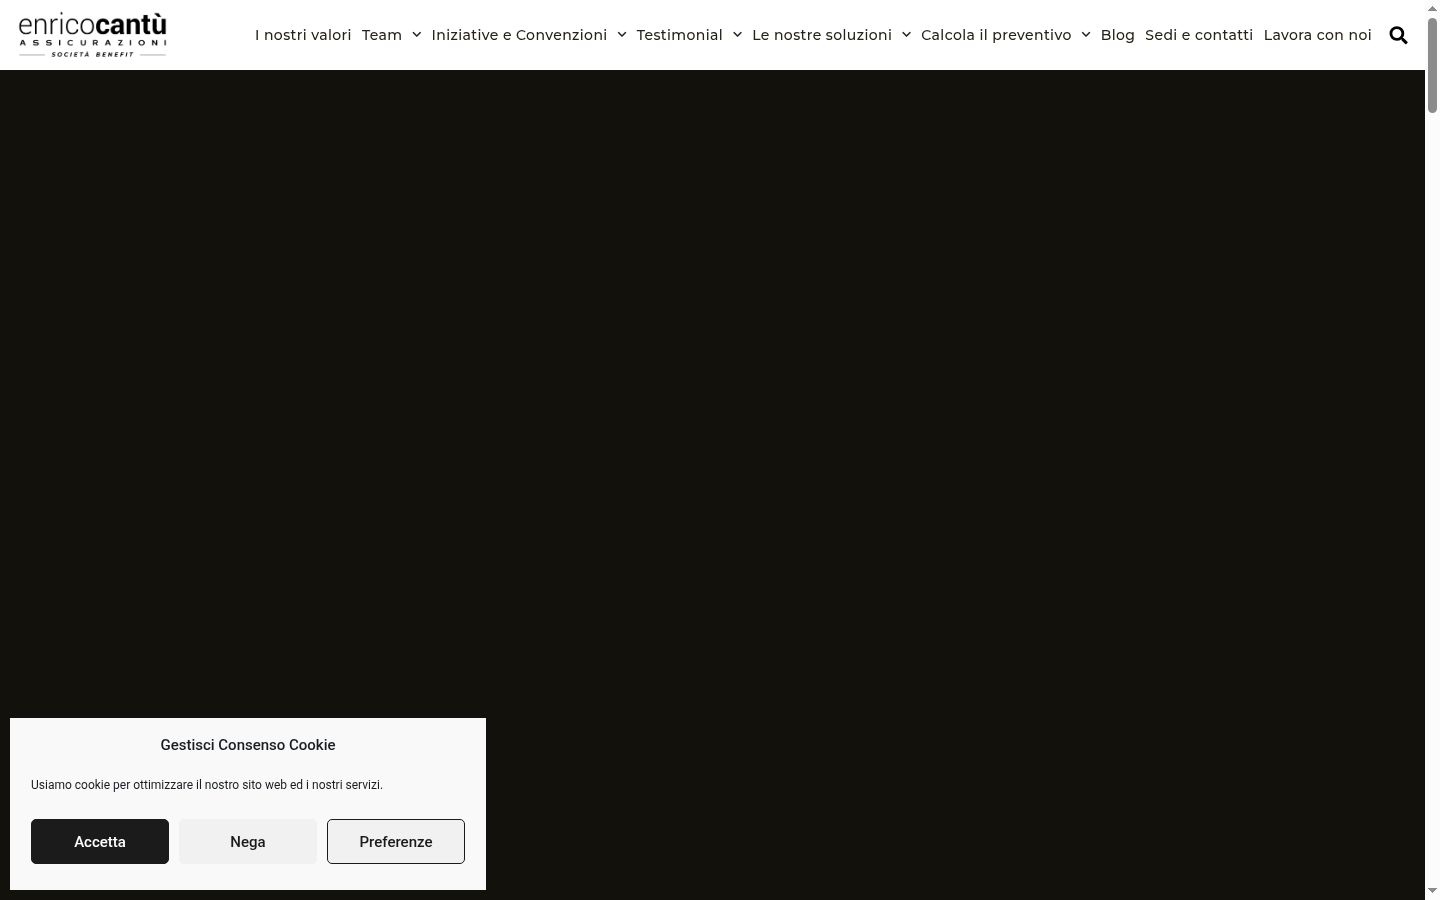1440x900 pixels.
Task: Open Lavora con noi link
Action: 1318,35
